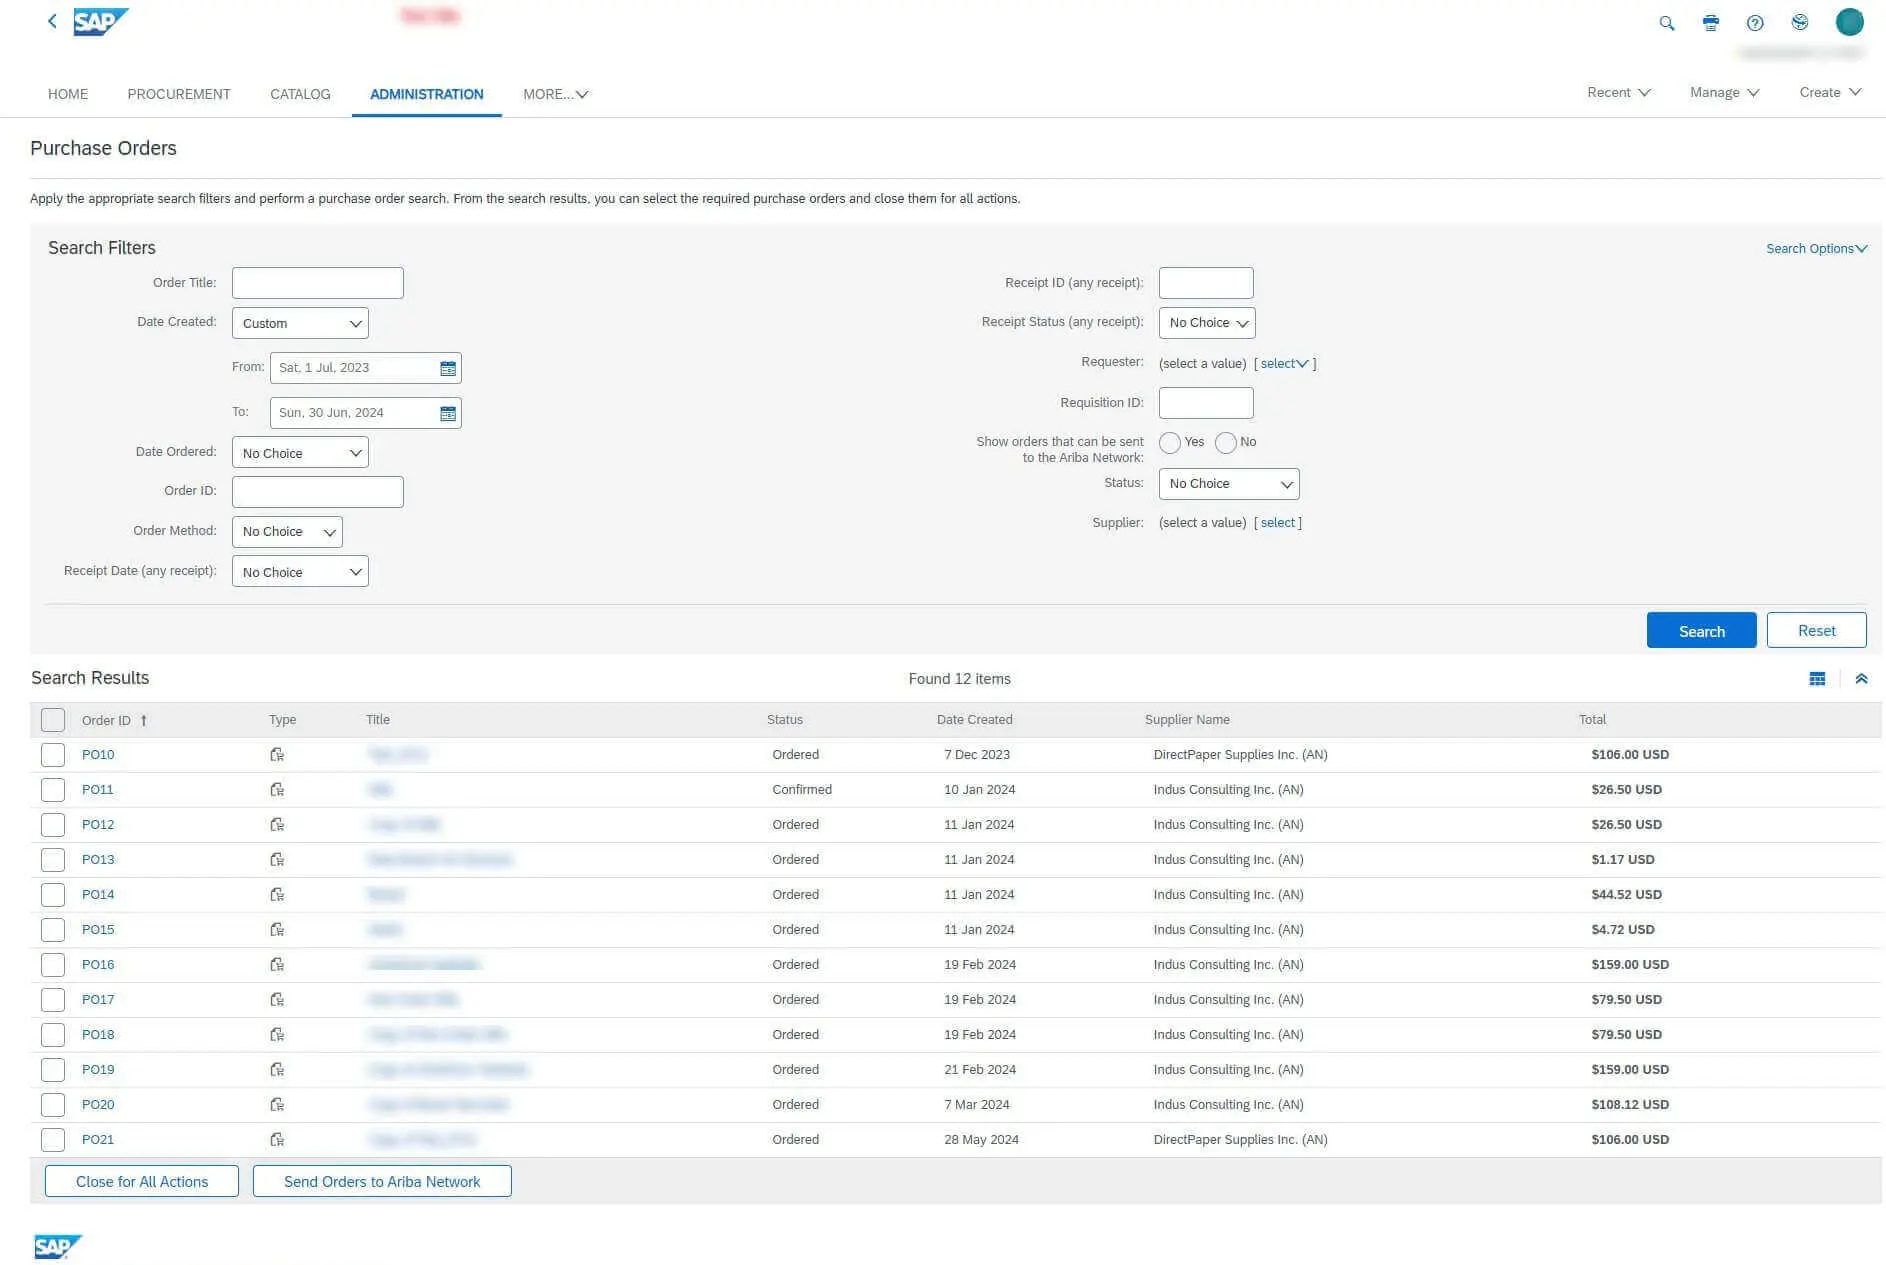This screenshot has height=1265, width=1886.
Task: Click the type icon for PO10
Action: point(277,755)
